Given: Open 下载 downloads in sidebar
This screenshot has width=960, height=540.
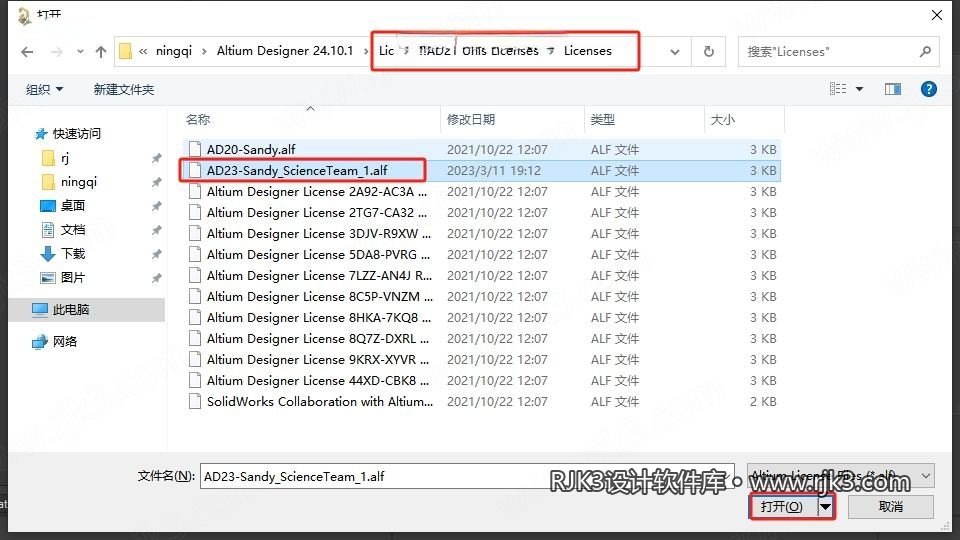Looking at the screenshot, I should (x=73, y=253).
